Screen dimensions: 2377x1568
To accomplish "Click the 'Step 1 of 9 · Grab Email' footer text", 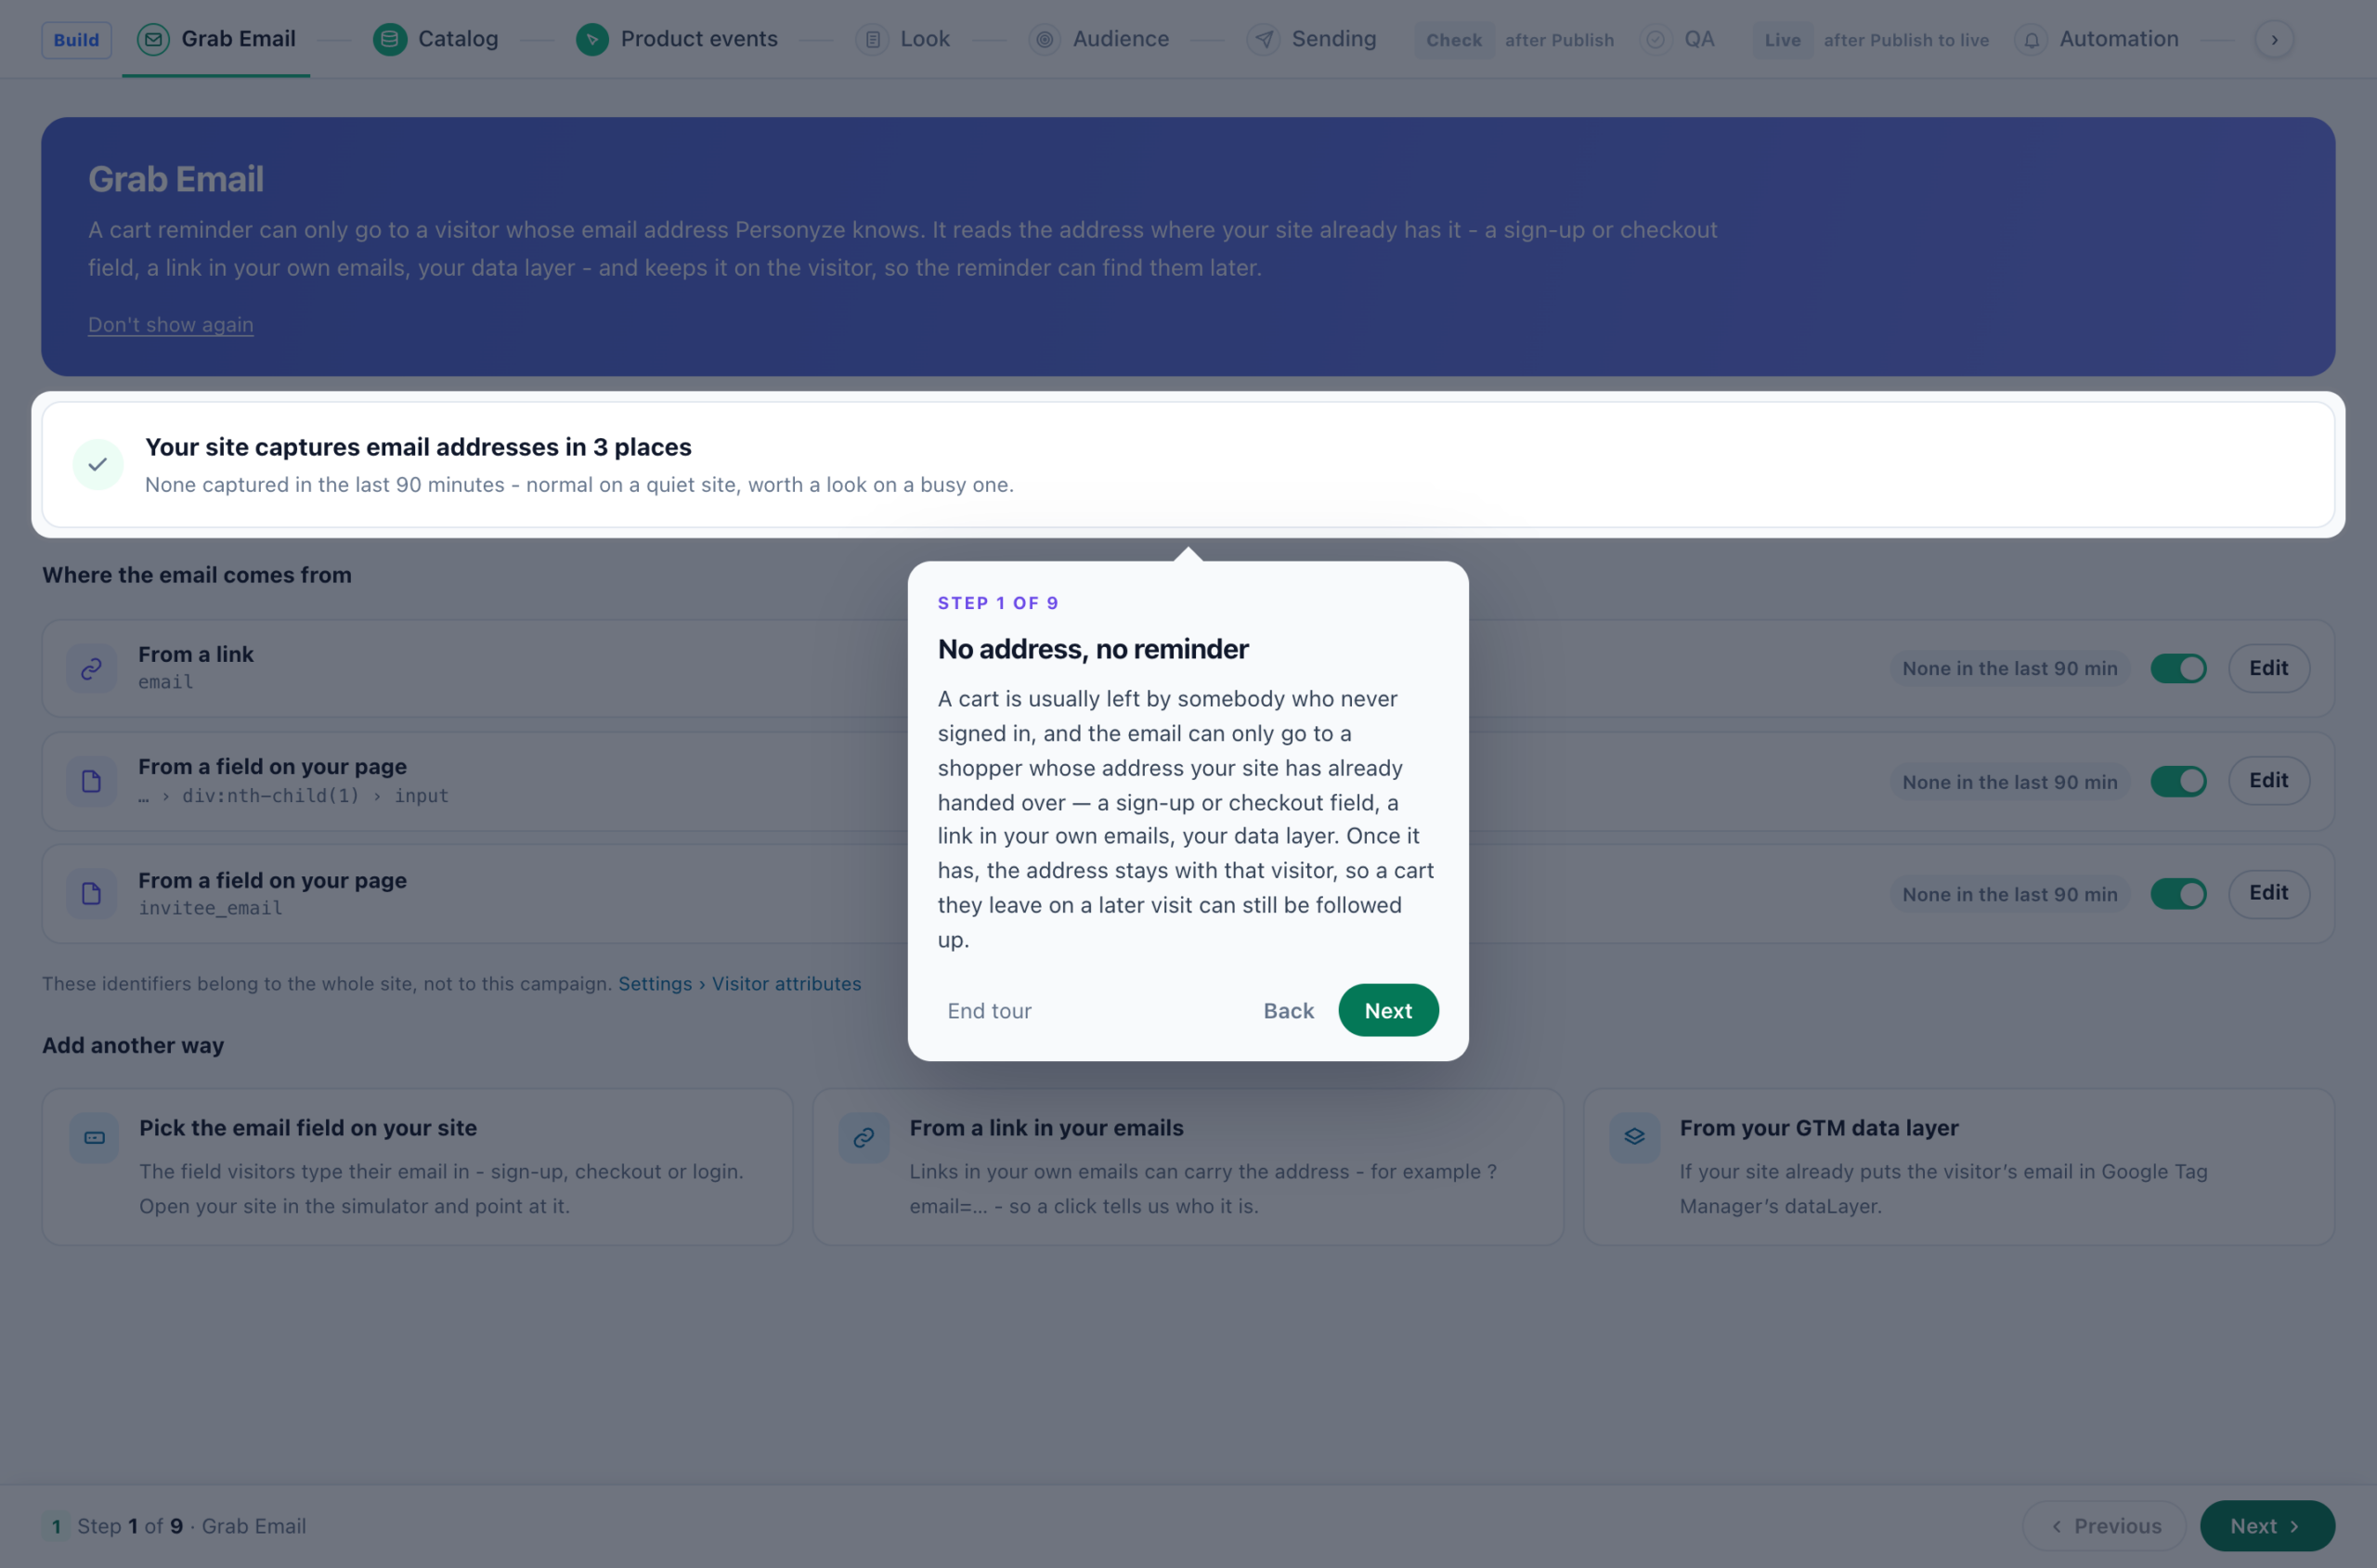I will point(191,1525).
